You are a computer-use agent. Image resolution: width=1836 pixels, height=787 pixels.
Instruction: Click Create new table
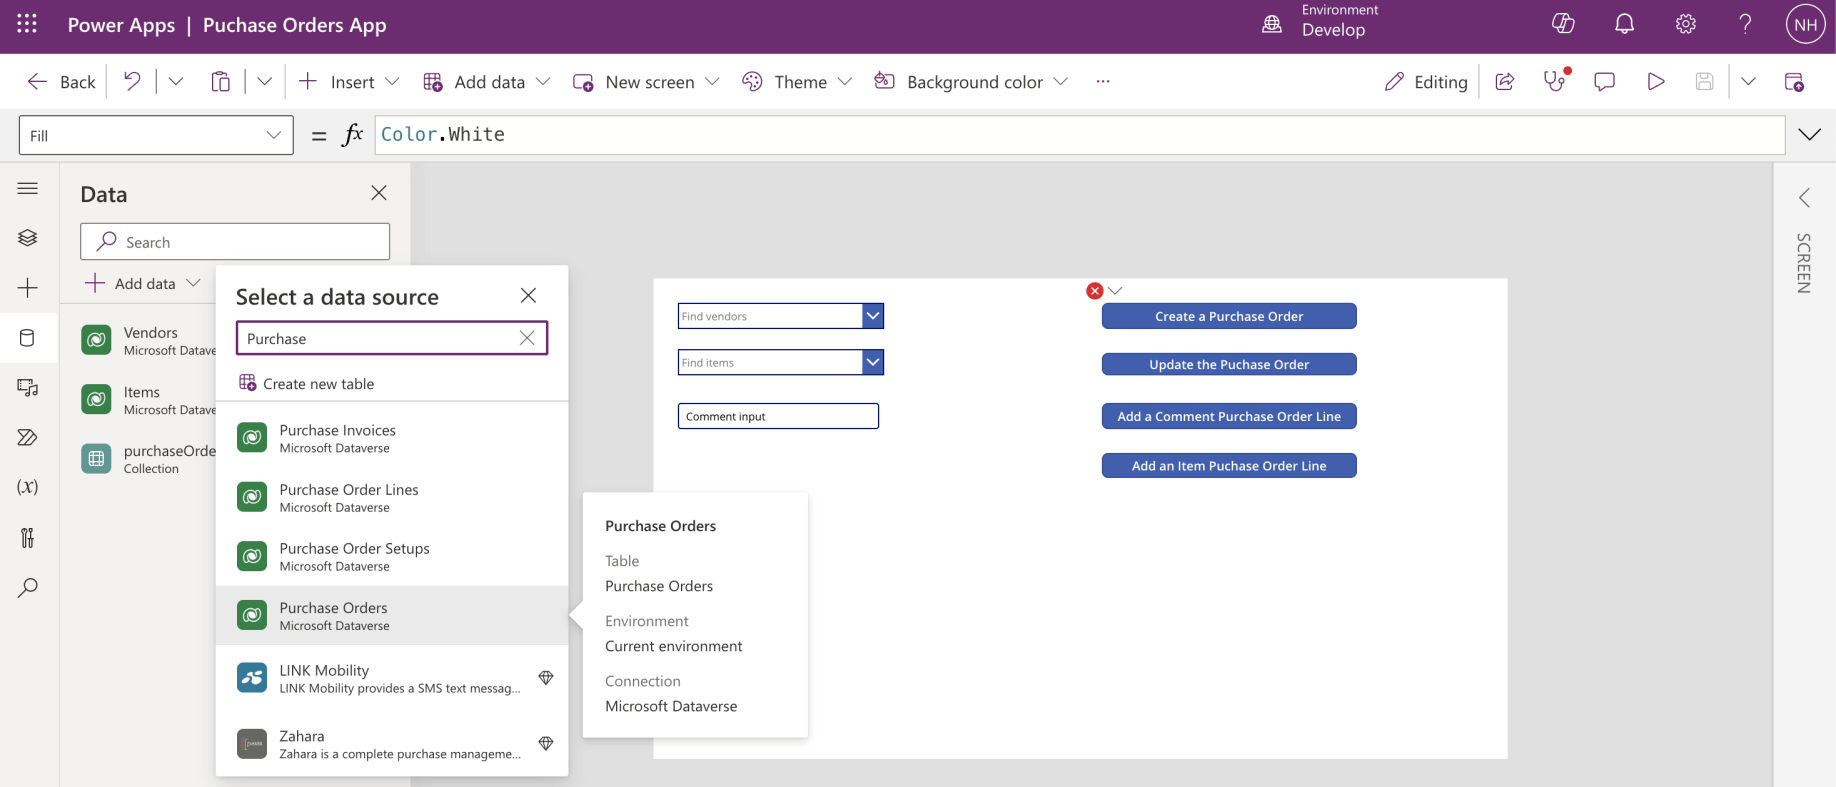pos(306,384)
